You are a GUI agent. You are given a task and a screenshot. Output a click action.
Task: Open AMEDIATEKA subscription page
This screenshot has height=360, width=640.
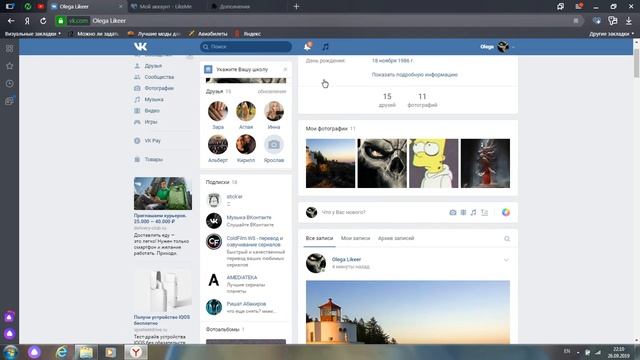pos(242,278)
